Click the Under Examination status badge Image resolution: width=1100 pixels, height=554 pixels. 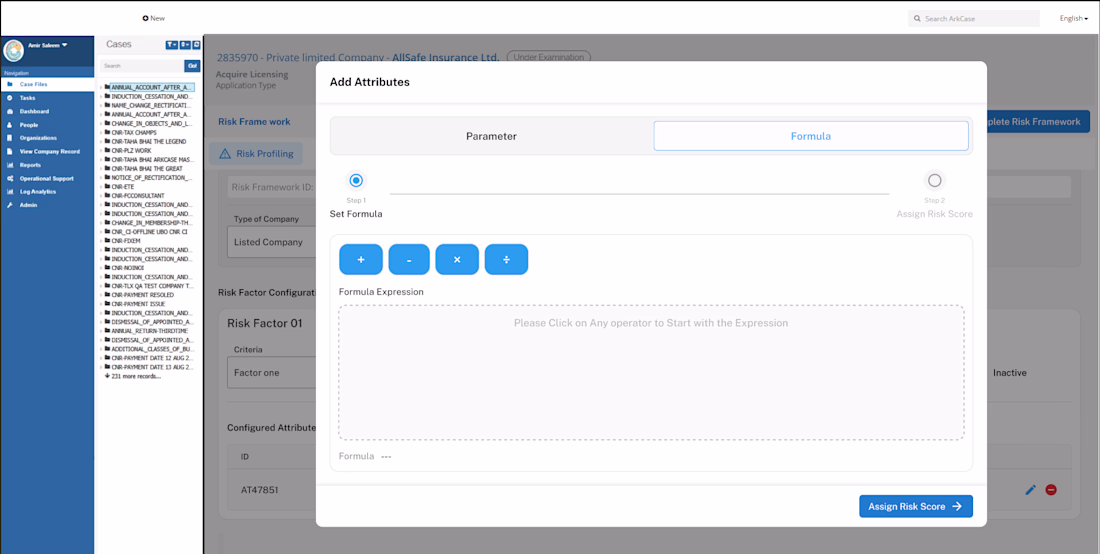[549, 57]
